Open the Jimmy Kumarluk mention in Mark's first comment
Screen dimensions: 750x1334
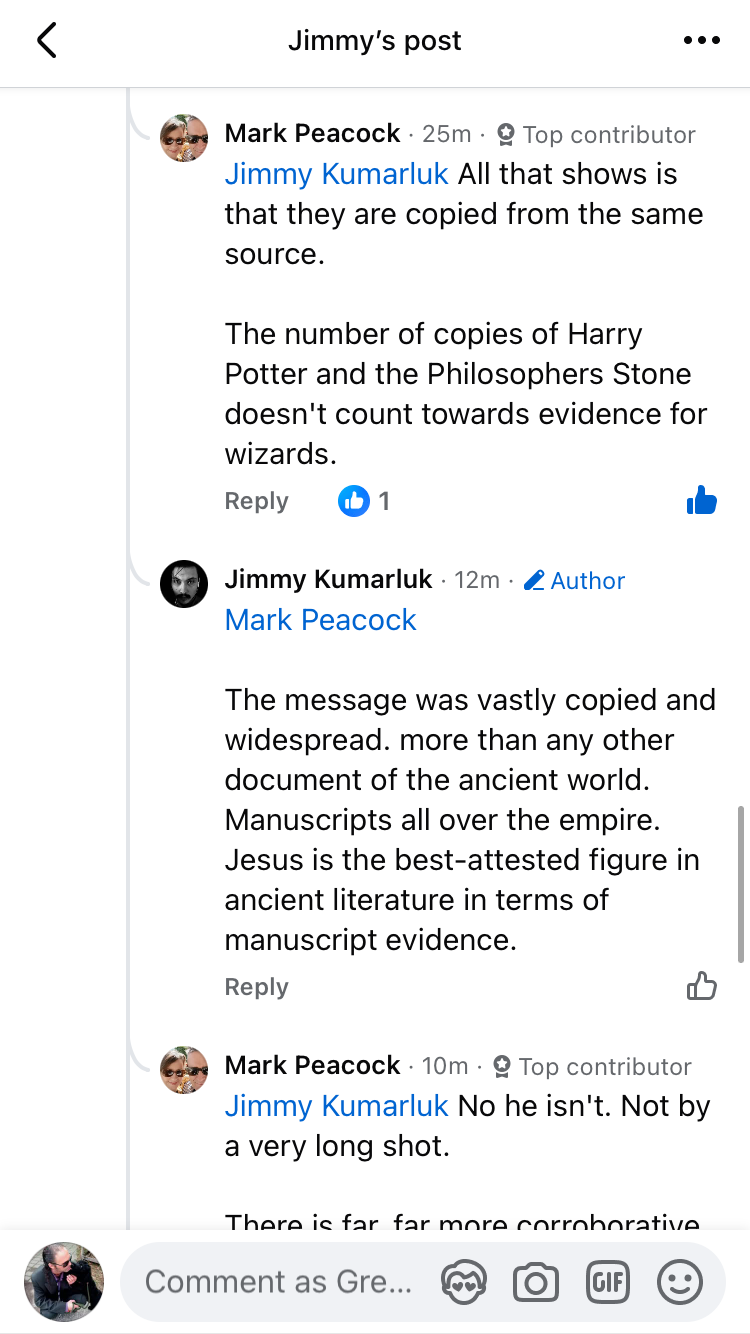click(x=336, y=174)
